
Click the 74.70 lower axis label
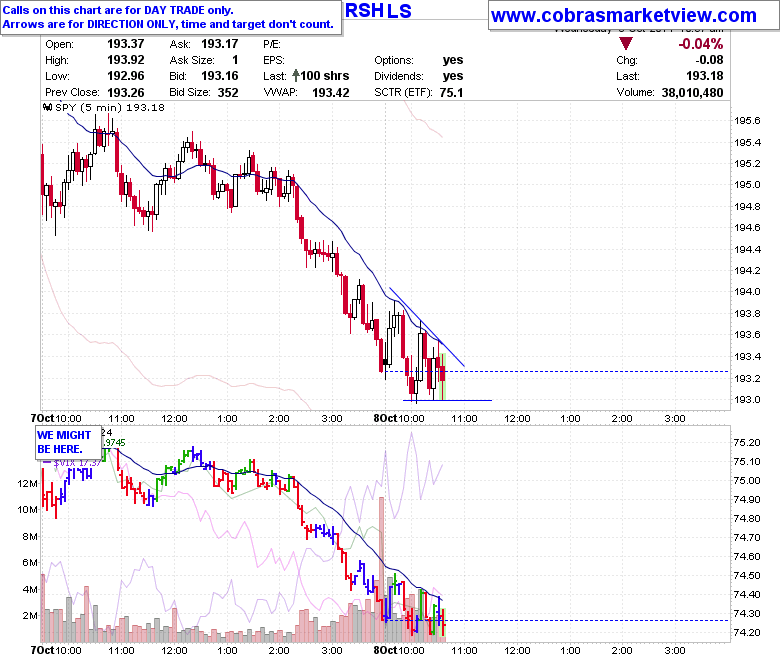(747, 538)
